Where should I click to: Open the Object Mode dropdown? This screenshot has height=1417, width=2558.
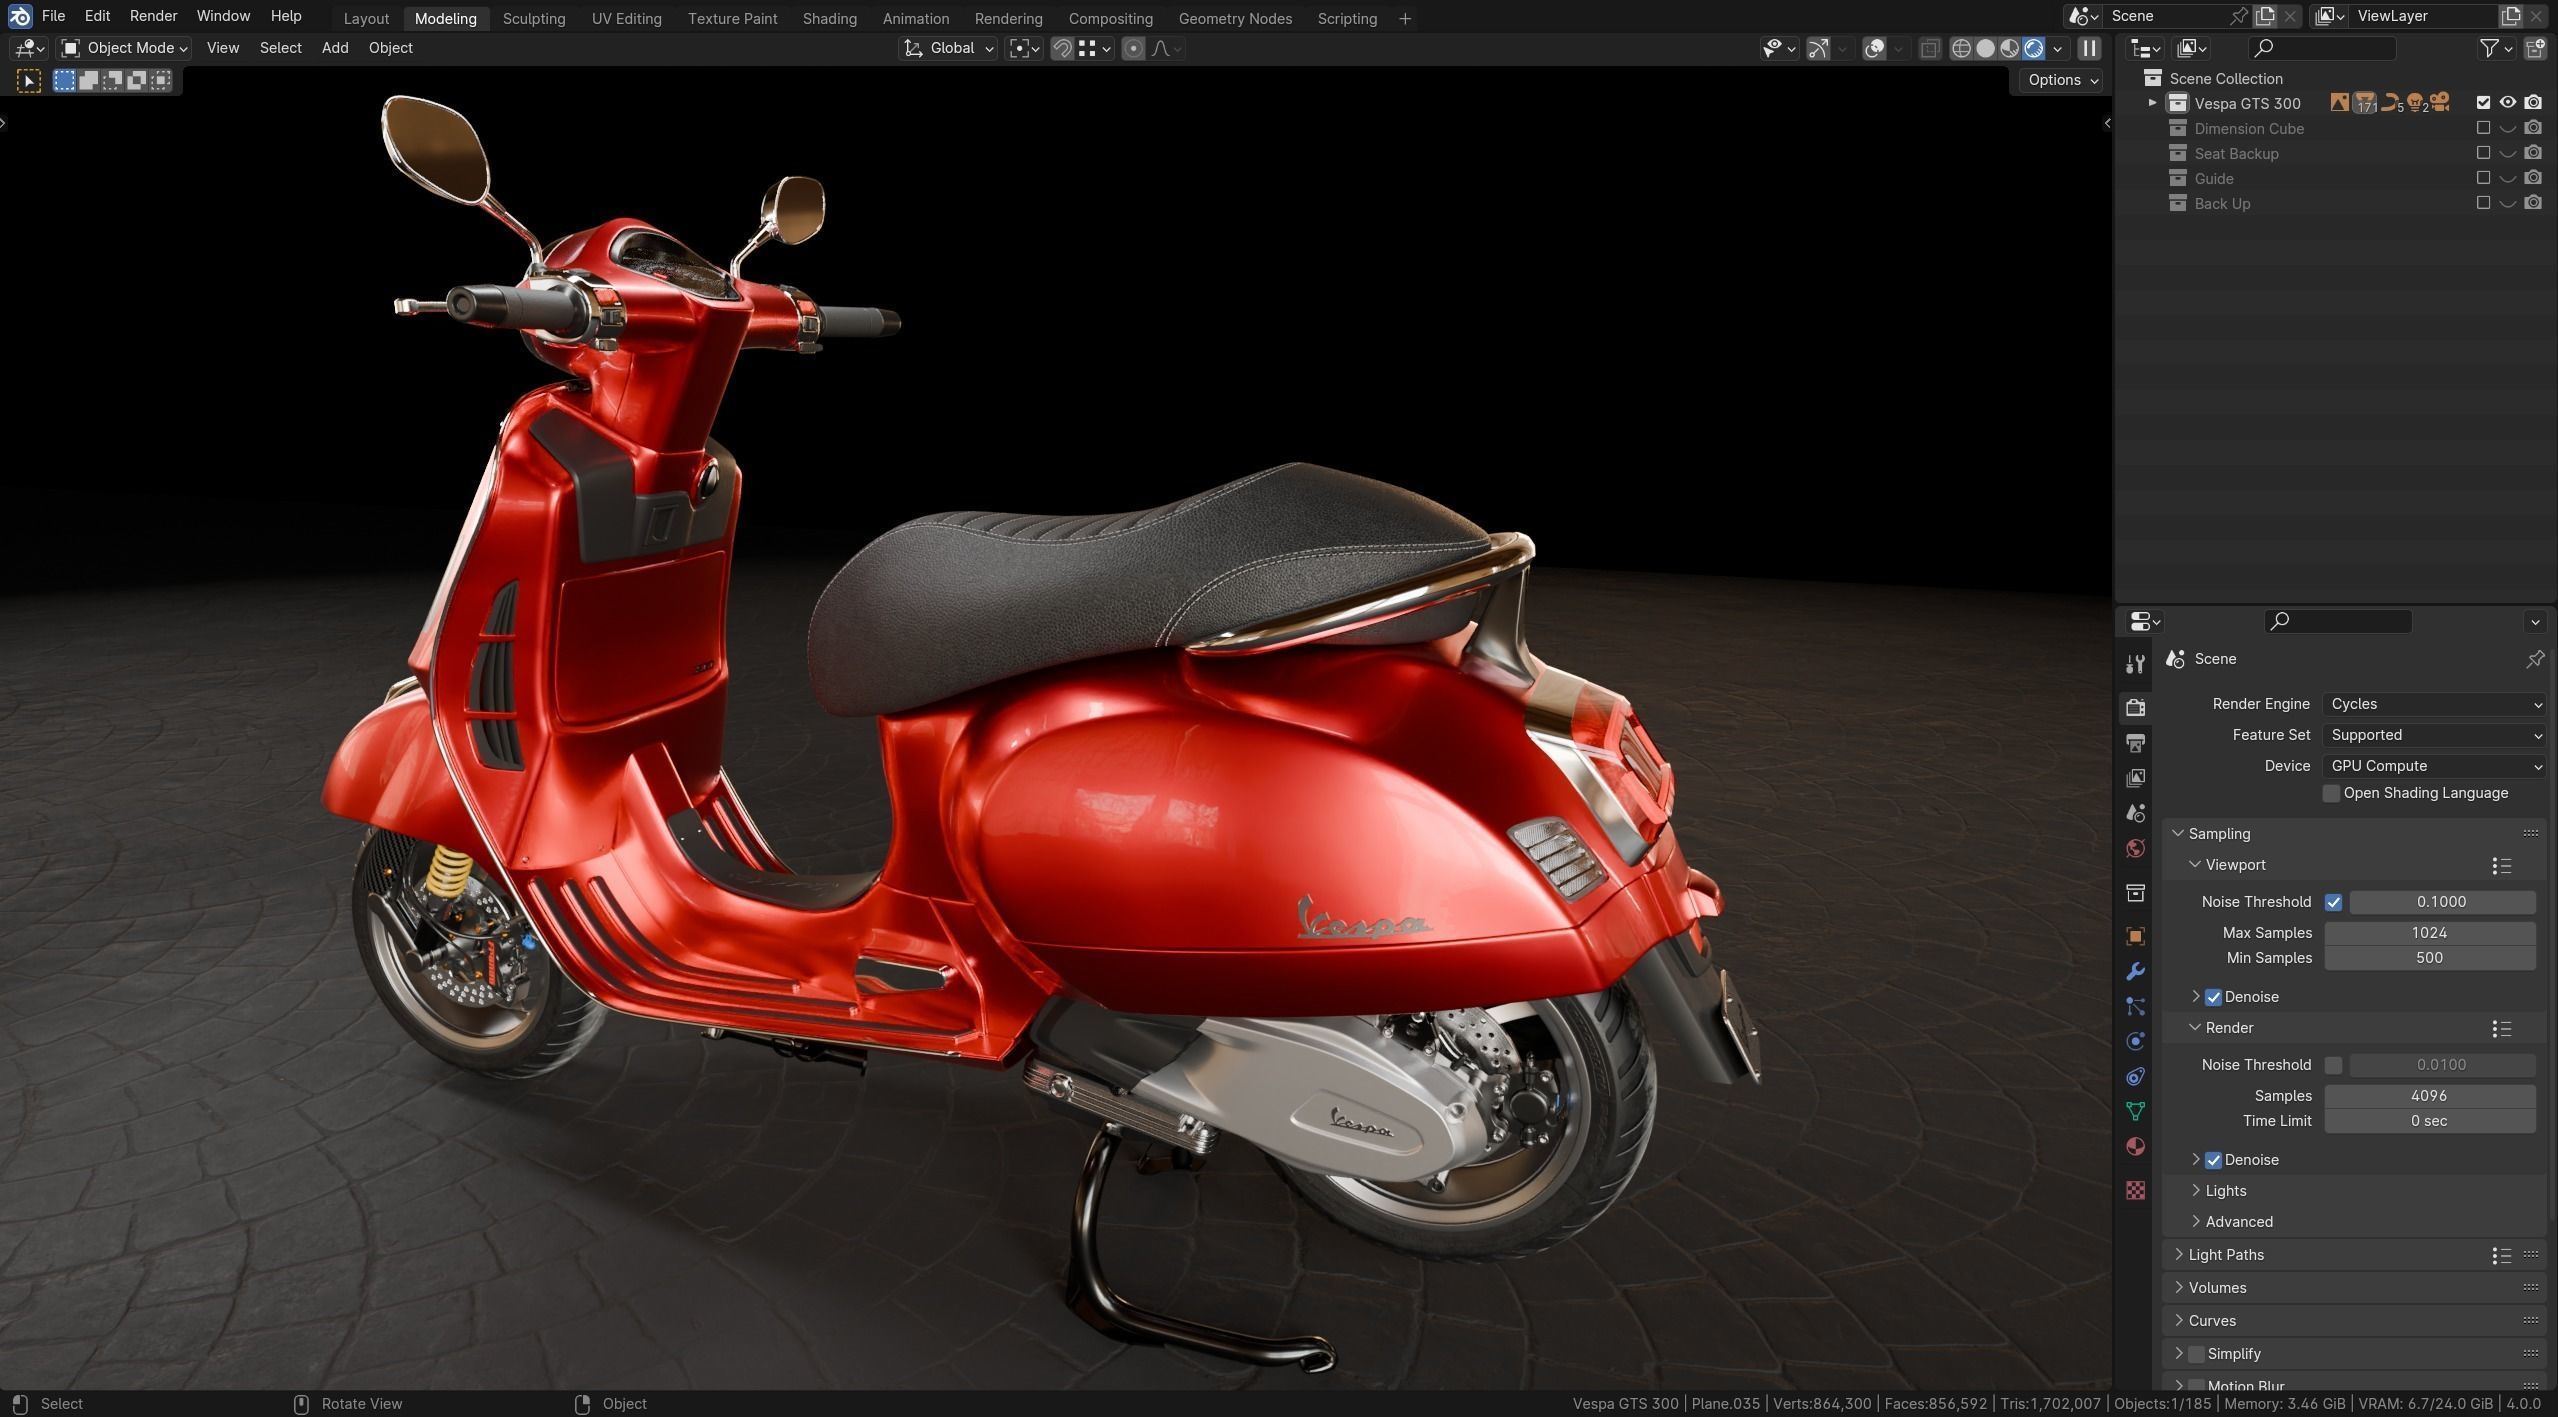[124, 48]
